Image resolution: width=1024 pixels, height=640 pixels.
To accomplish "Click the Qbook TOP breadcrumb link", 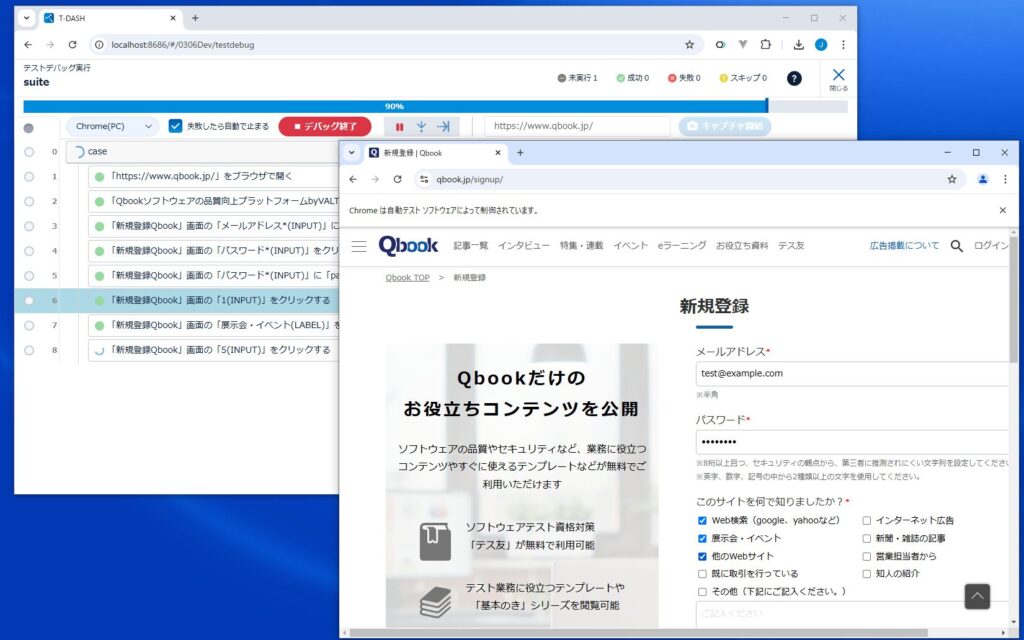I will (408, 278).
